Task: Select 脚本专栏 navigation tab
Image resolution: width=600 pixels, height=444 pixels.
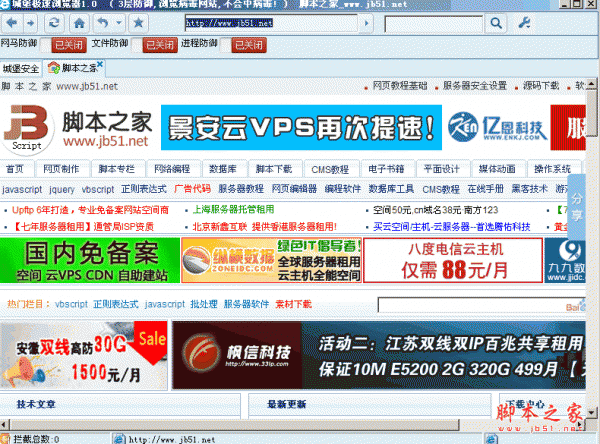Action: point(117,169)
